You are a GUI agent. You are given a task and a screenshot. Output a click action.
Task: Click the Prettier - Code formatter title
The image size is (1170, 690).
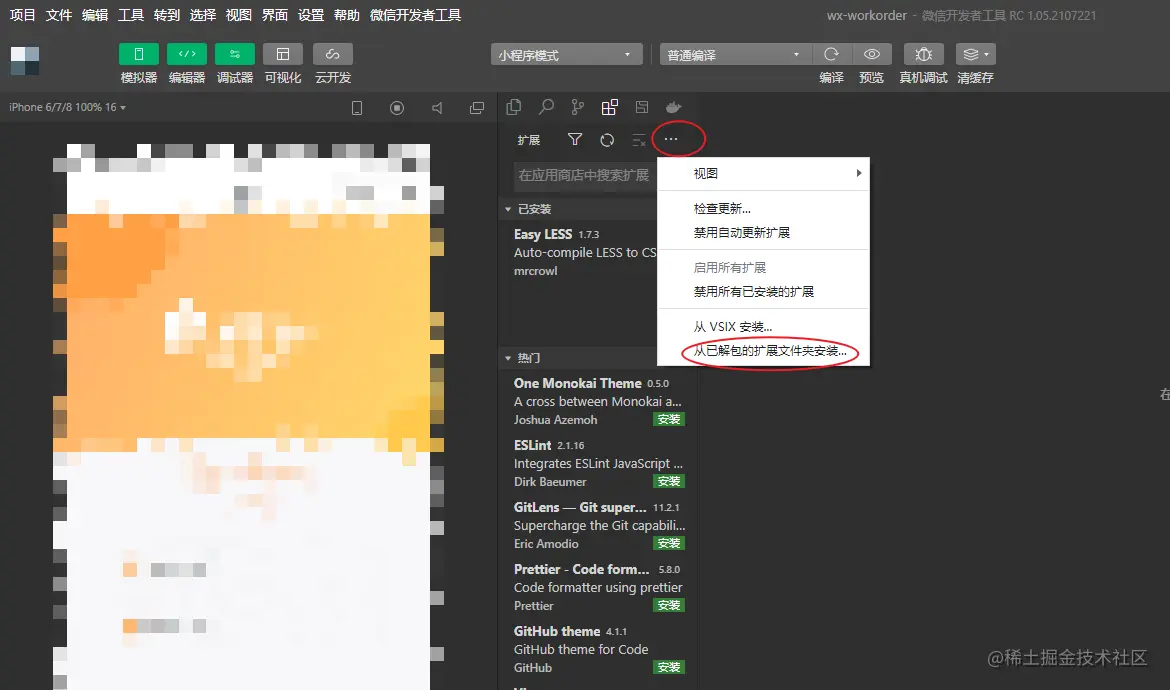(x=581, y=569)
